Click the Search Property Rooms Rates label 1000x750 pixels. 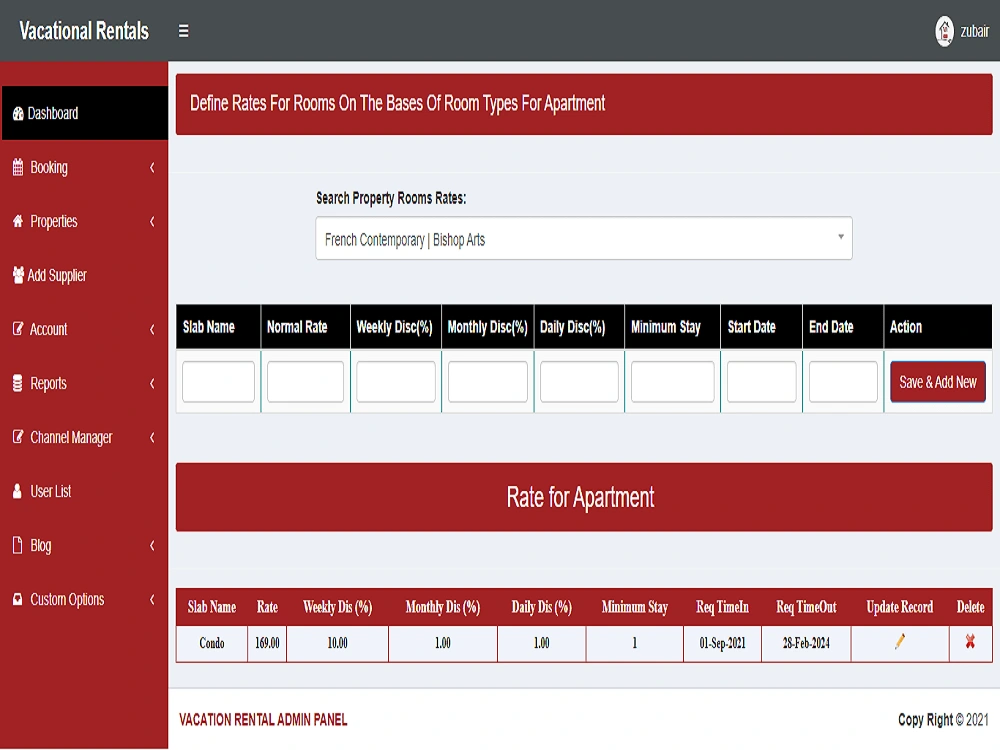point(391,198)
